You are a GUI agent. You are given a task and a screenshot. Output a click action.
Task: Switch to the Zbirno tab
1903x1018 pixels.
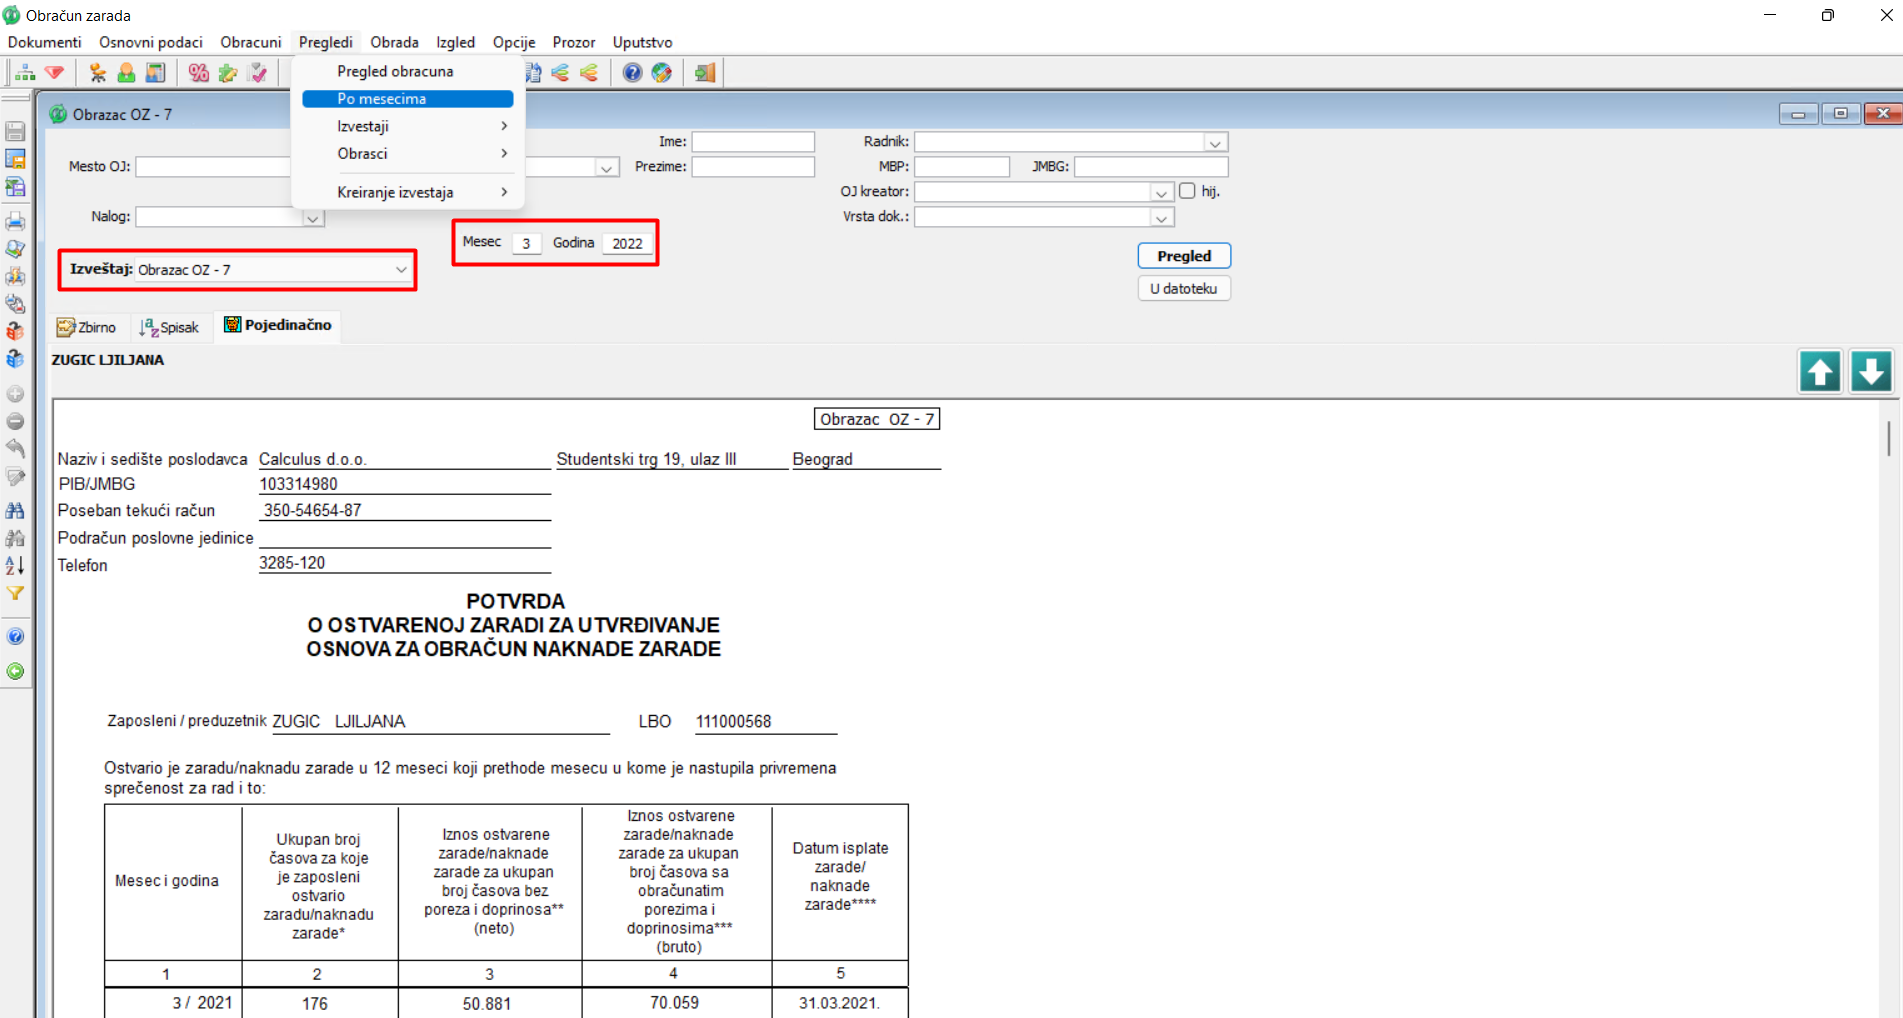tap(87, 327)
